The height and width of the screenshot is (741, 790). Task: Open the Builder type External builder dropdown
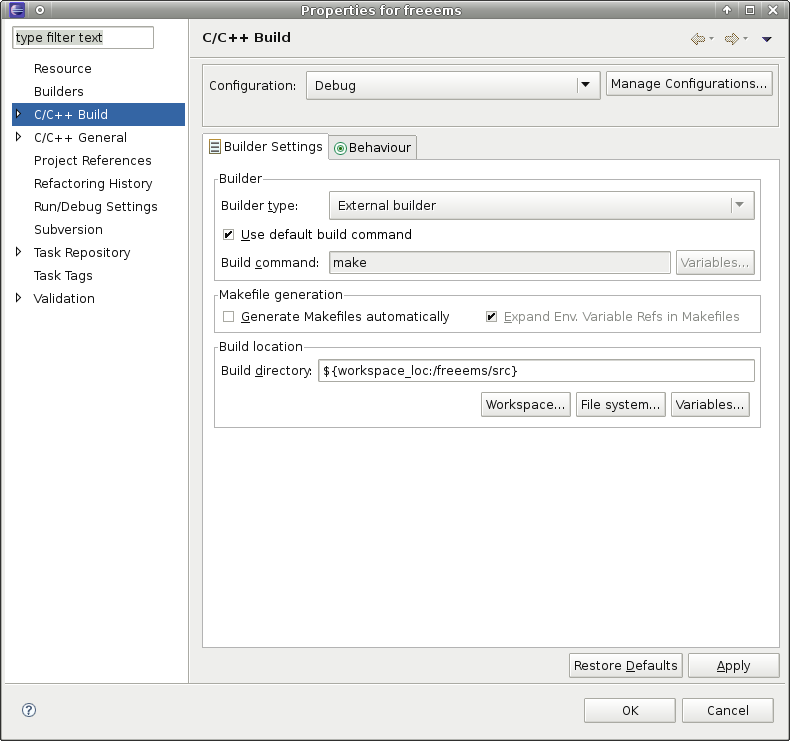542,205
